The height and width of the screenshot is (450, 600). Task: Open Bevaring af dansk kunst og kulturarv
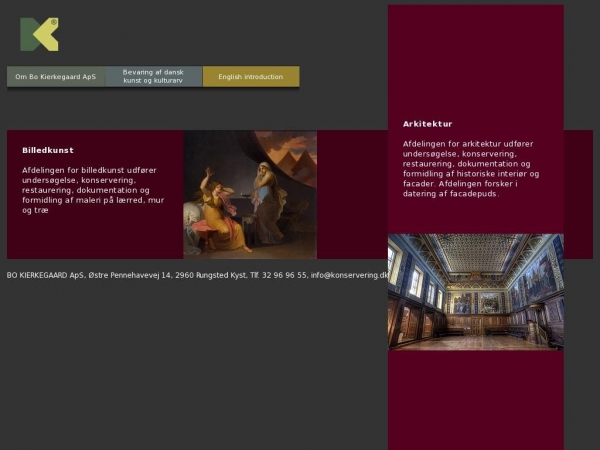(153, 77)
